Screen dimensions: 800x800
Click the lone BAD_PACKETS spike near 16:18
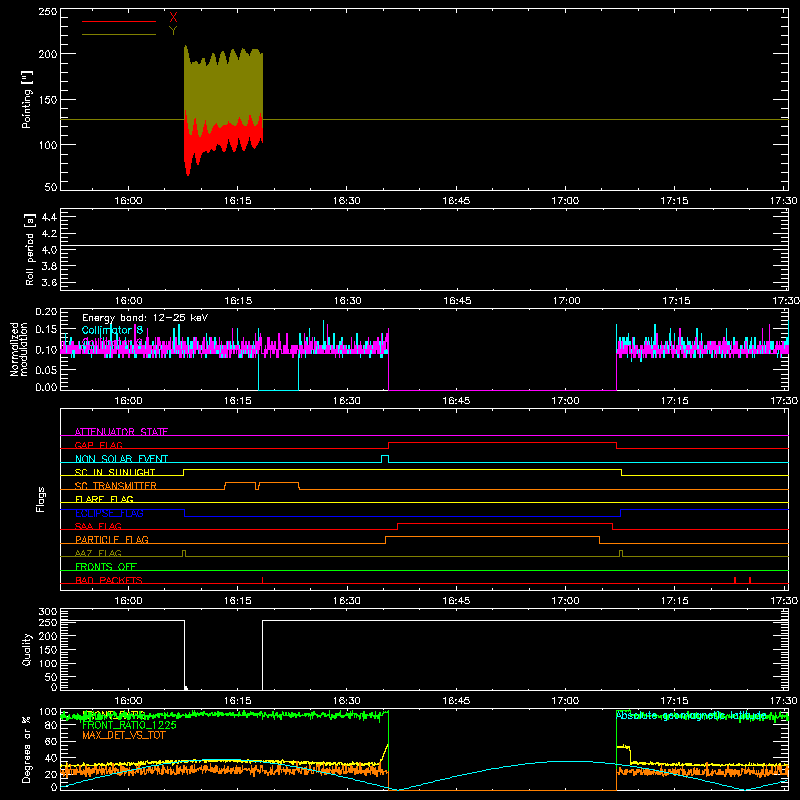262,580
